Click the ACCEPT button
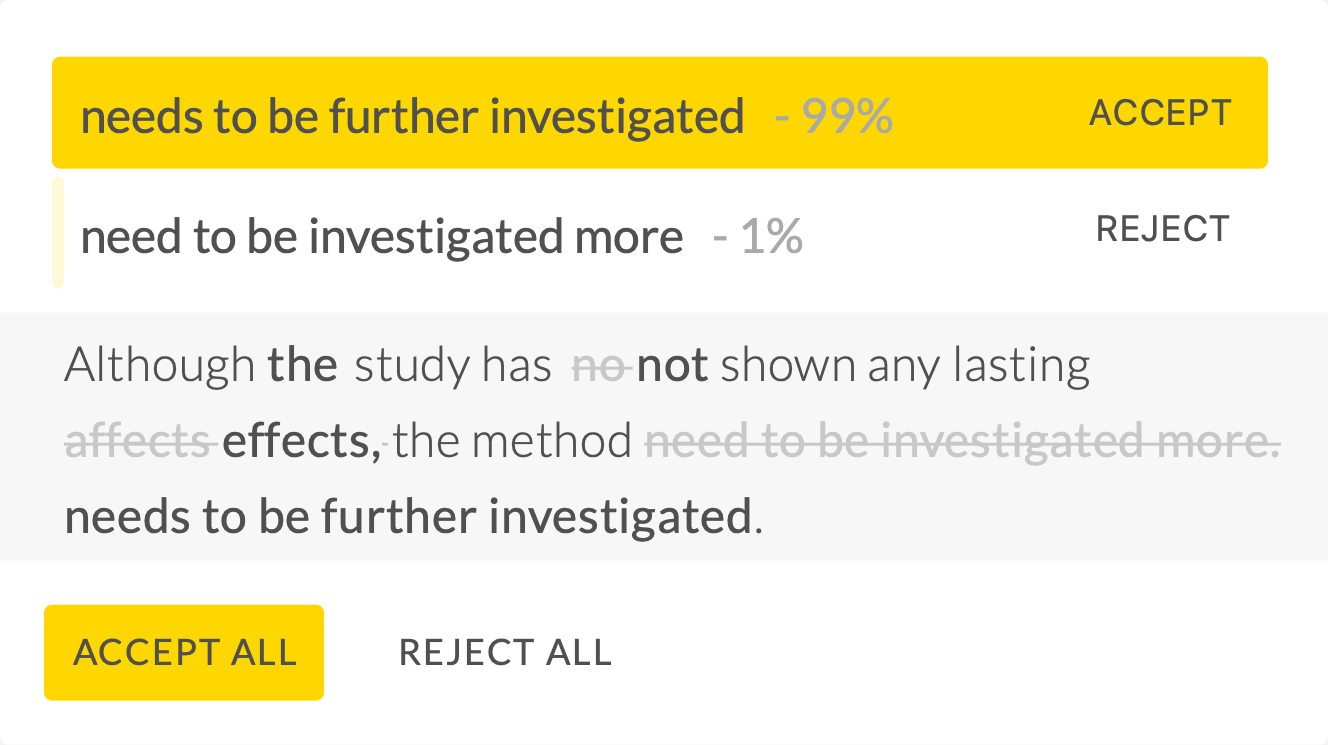The height and width of the screenshot is (745, 1328). click(x=1160, y=113)
